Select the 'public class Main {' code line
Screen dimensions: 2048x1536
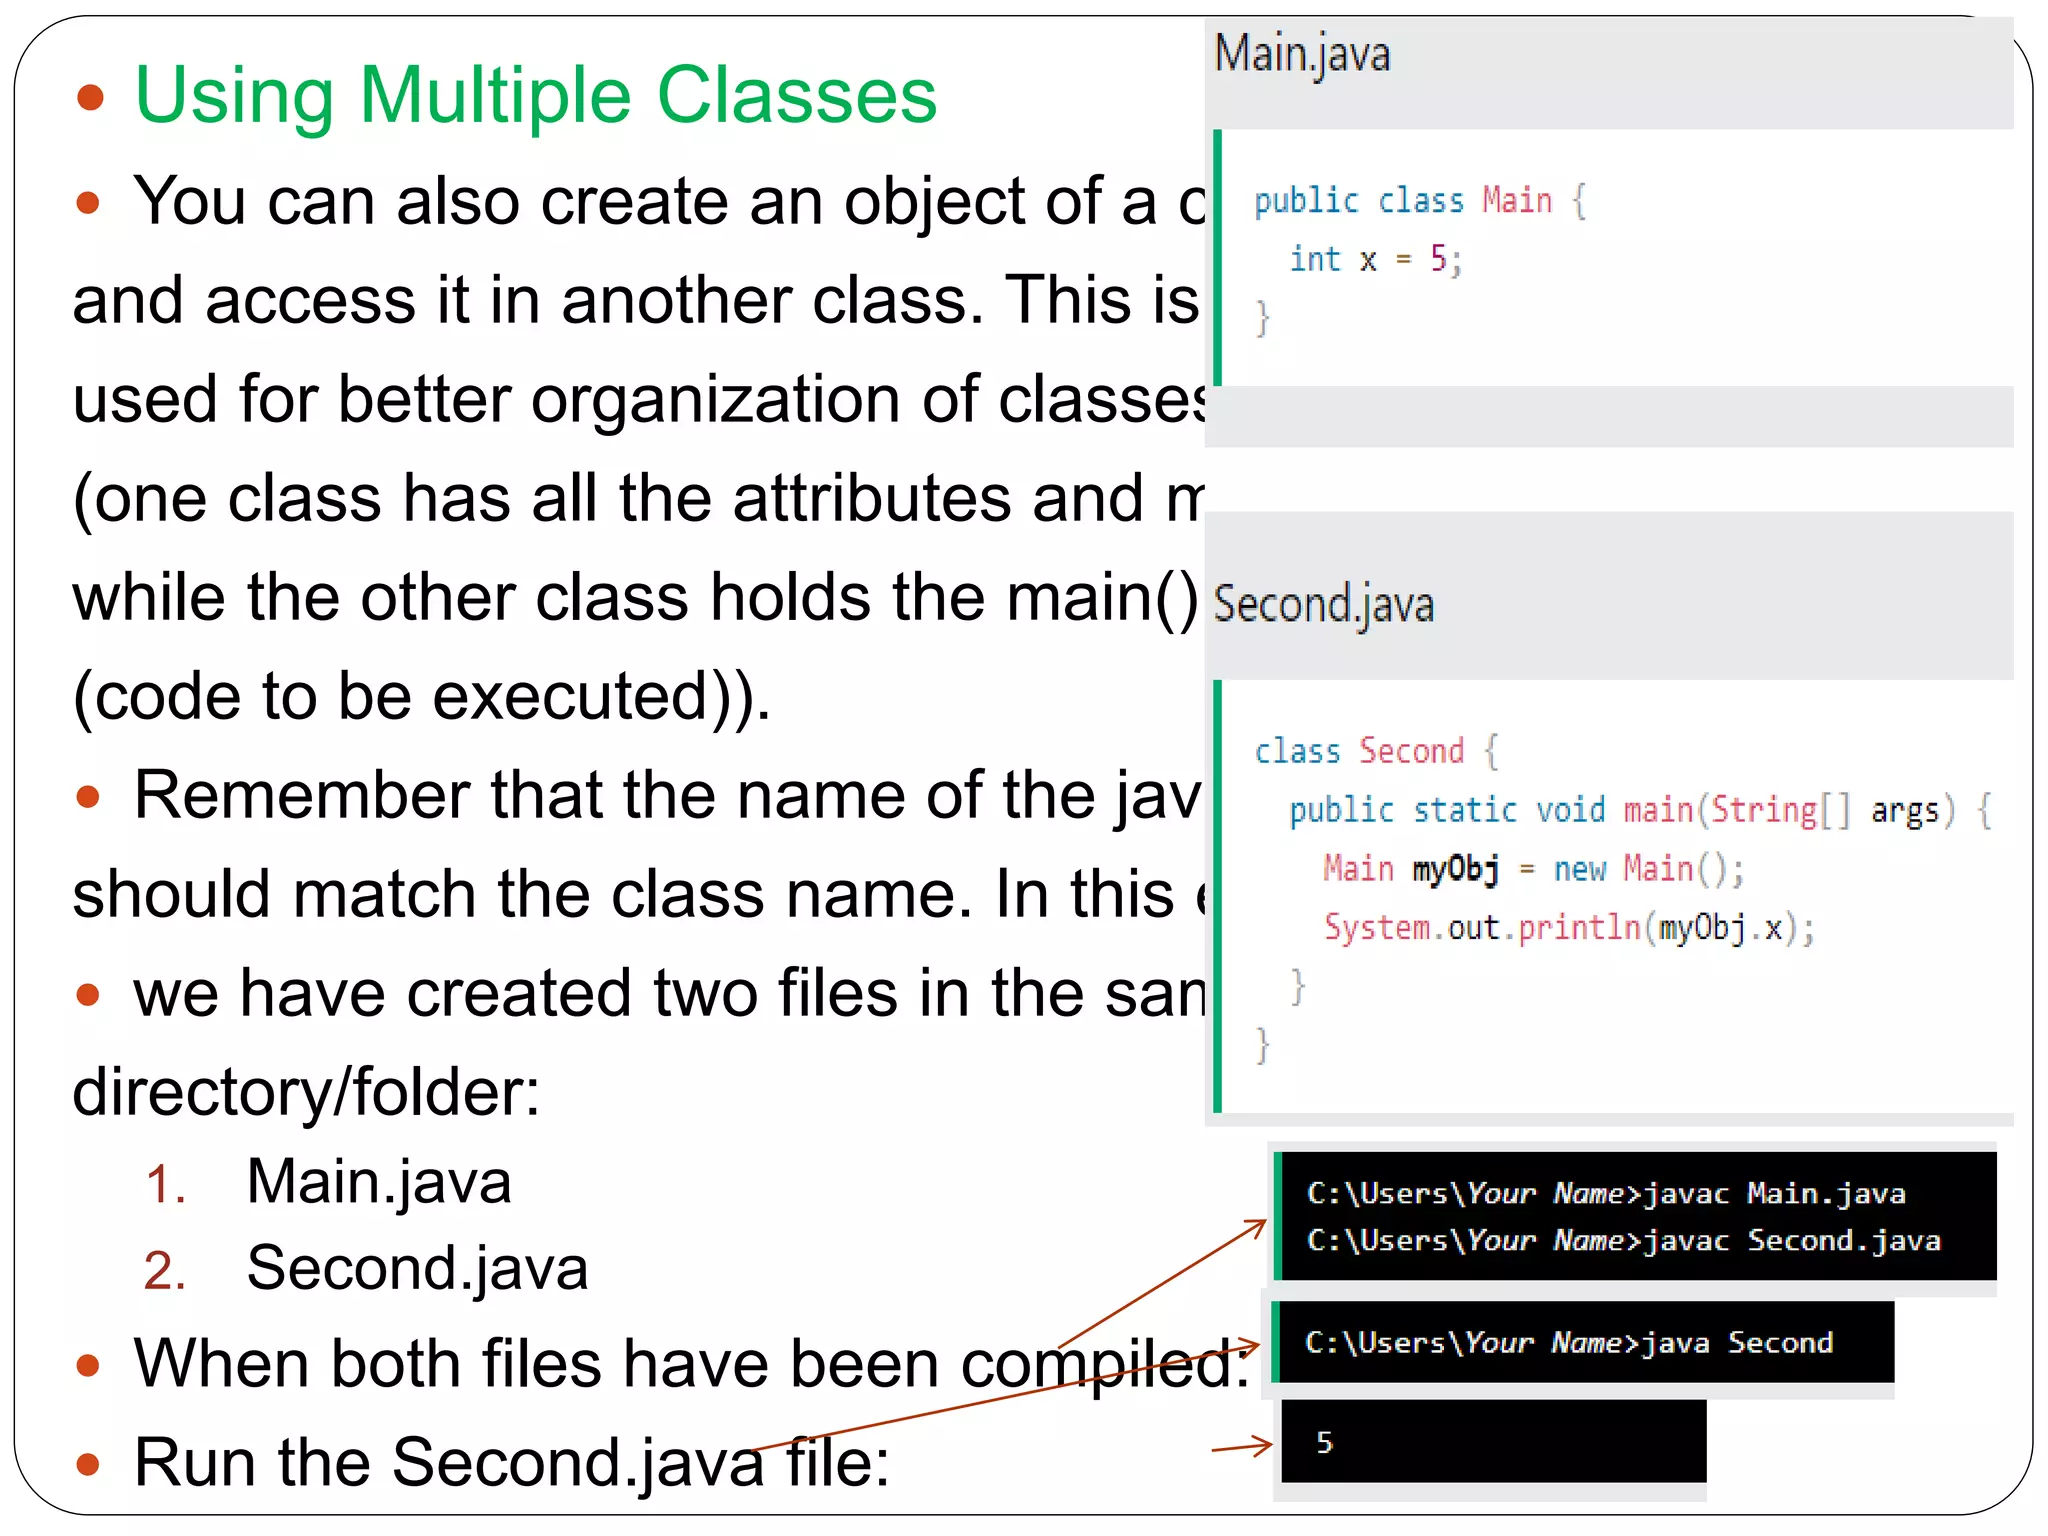tap(1420, 201)
